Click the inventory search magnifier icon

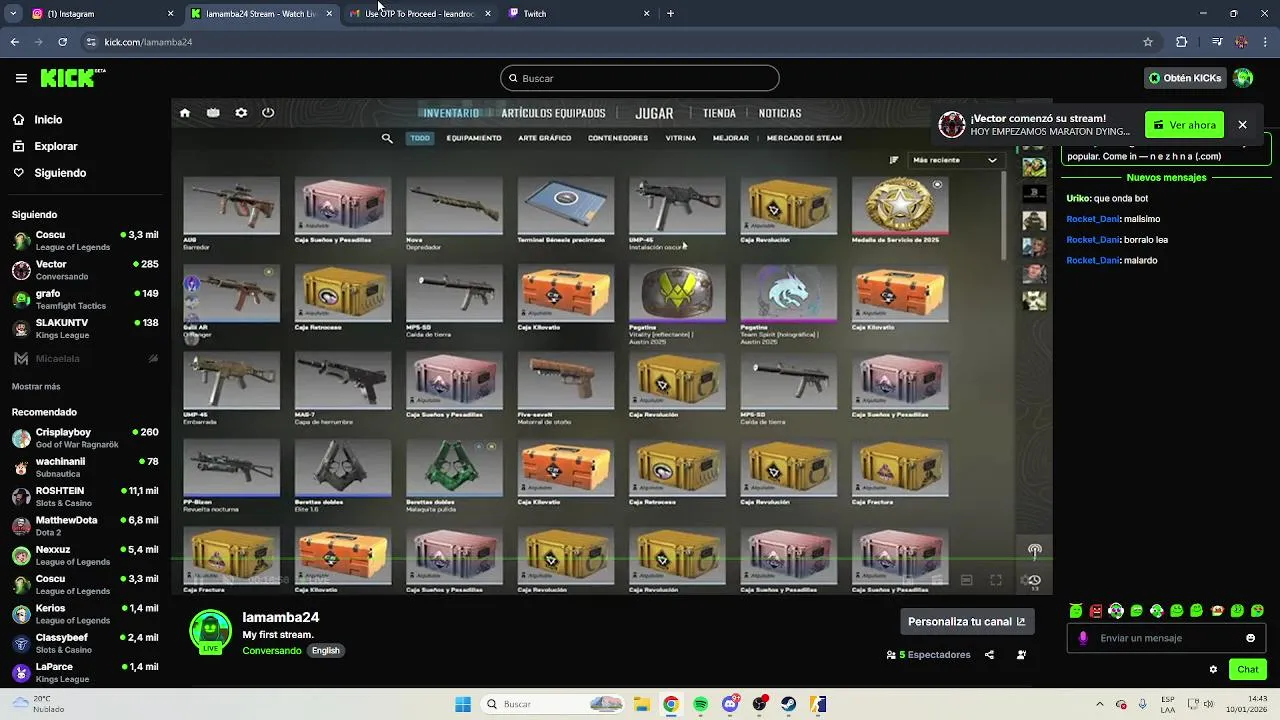click(x=387, y=138)
